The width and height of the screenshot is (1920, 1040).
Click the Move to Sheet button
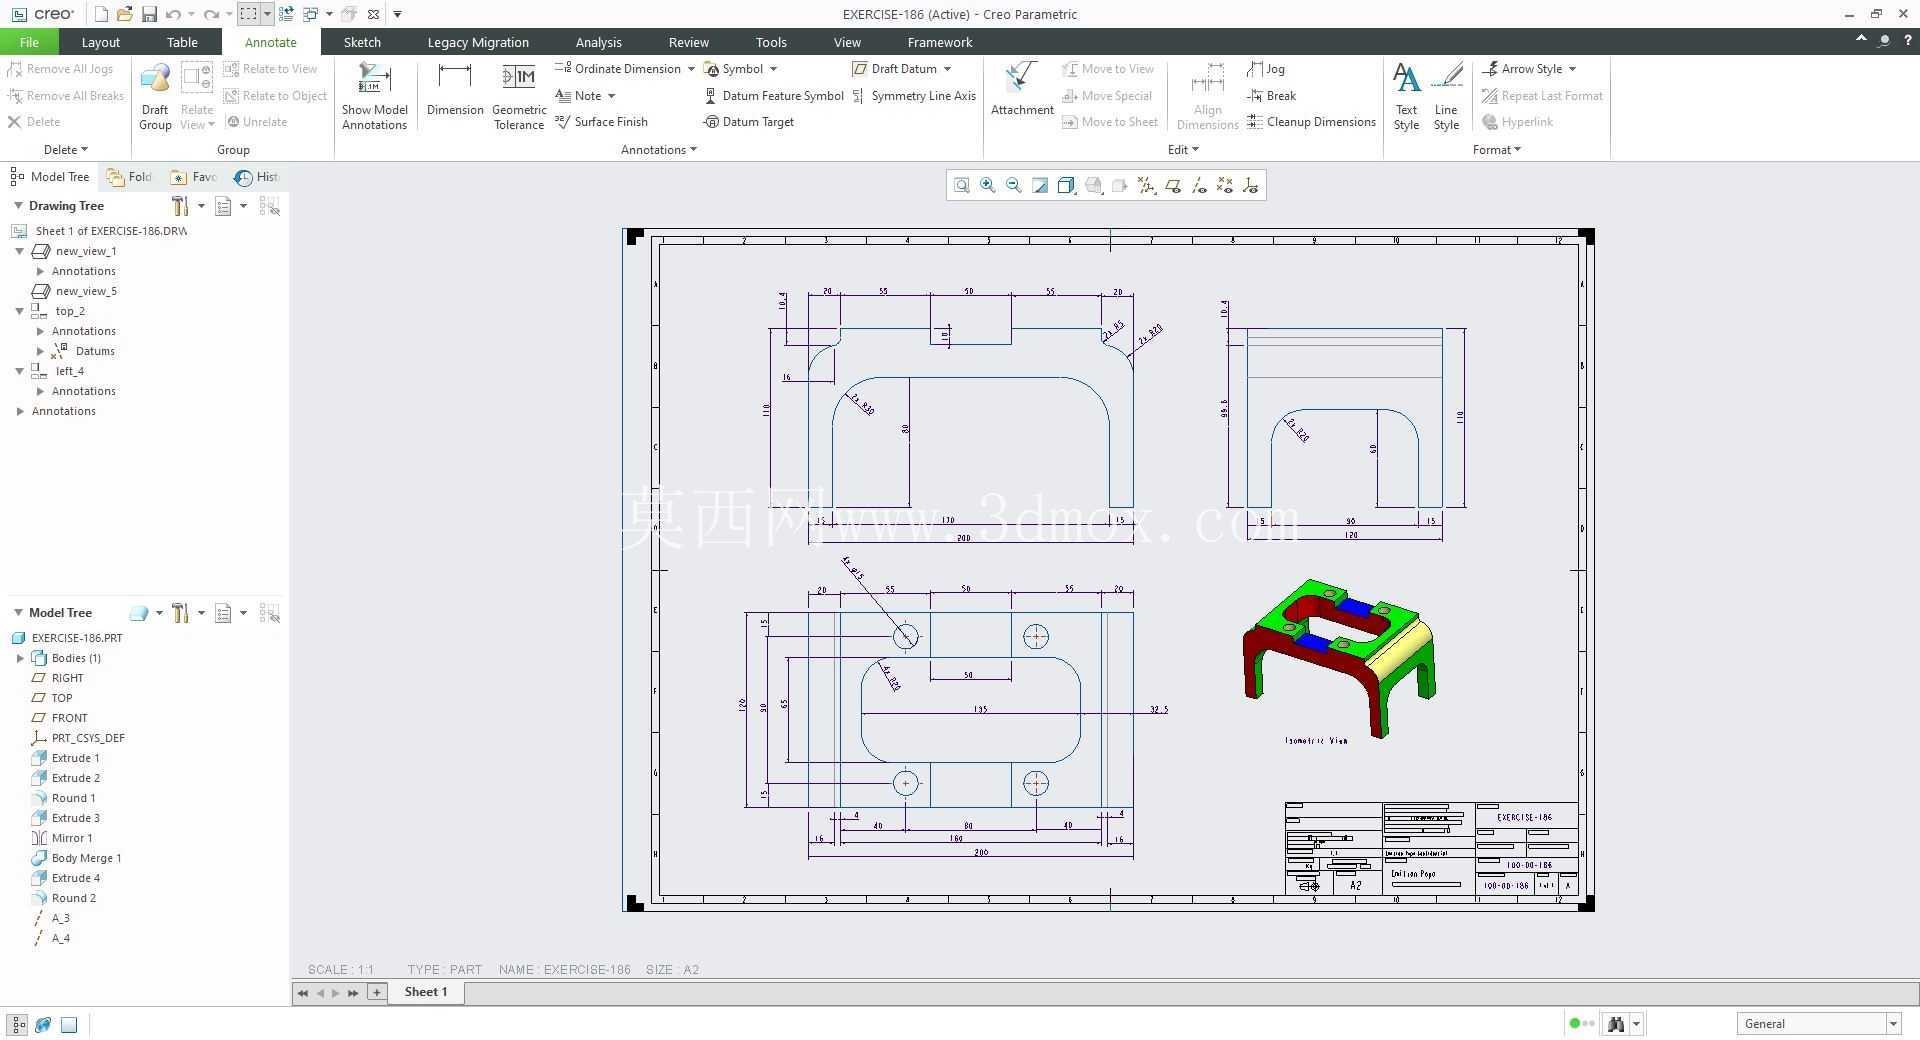pos(1109,122)
